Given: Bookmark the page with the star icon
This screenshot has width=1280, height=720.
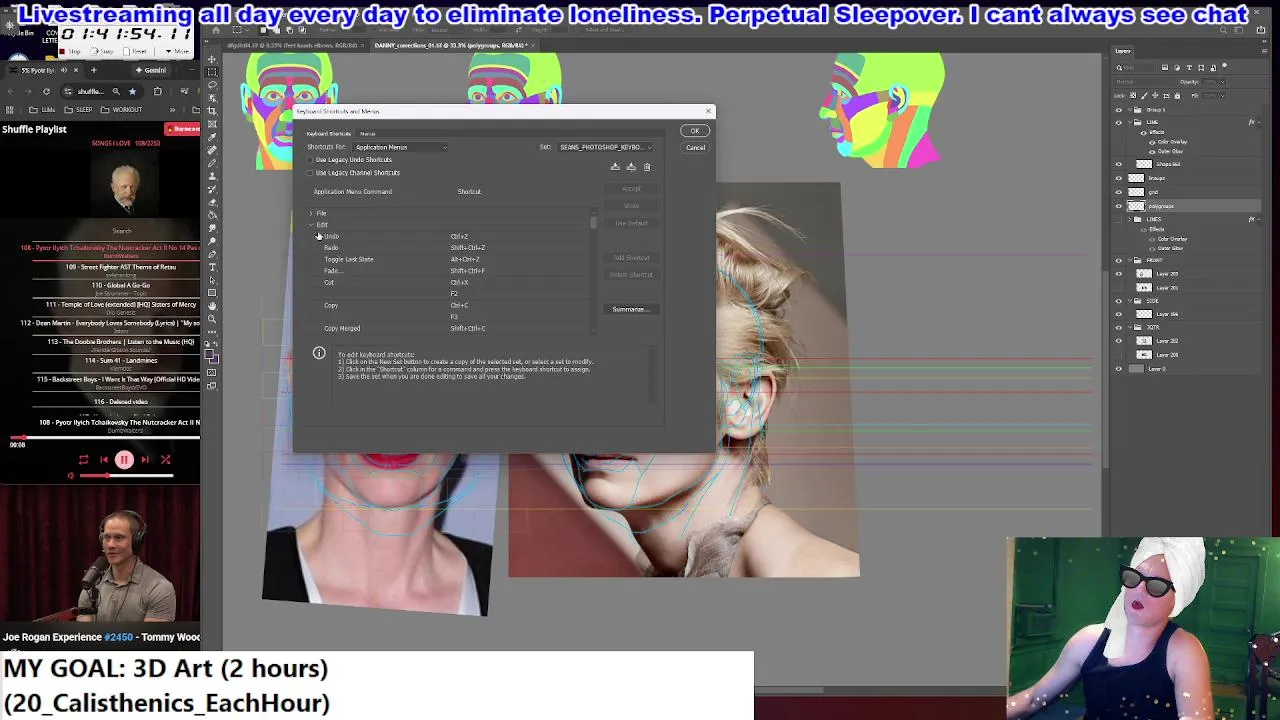Looking at the screenshot, I should pos(132,92).
